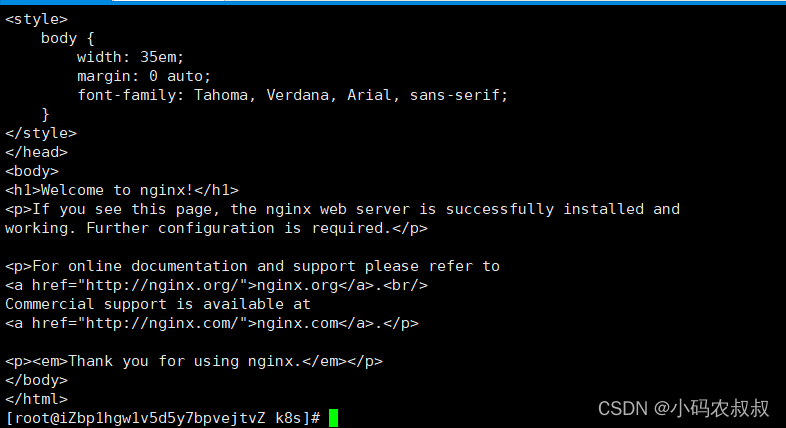Click the CSDN watermark text
786x428 pixels.
click(x=683, y=408)
